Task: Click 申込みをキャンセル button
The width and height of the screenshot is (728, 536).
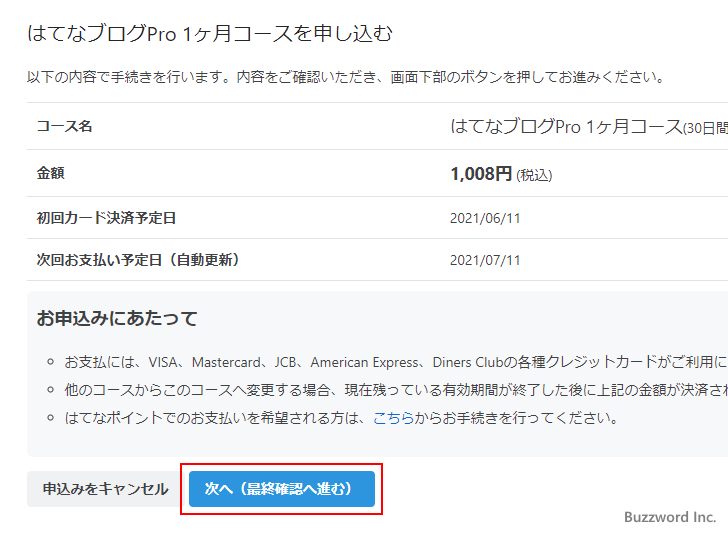Action: pyautogui.click(x=105, y=489)
